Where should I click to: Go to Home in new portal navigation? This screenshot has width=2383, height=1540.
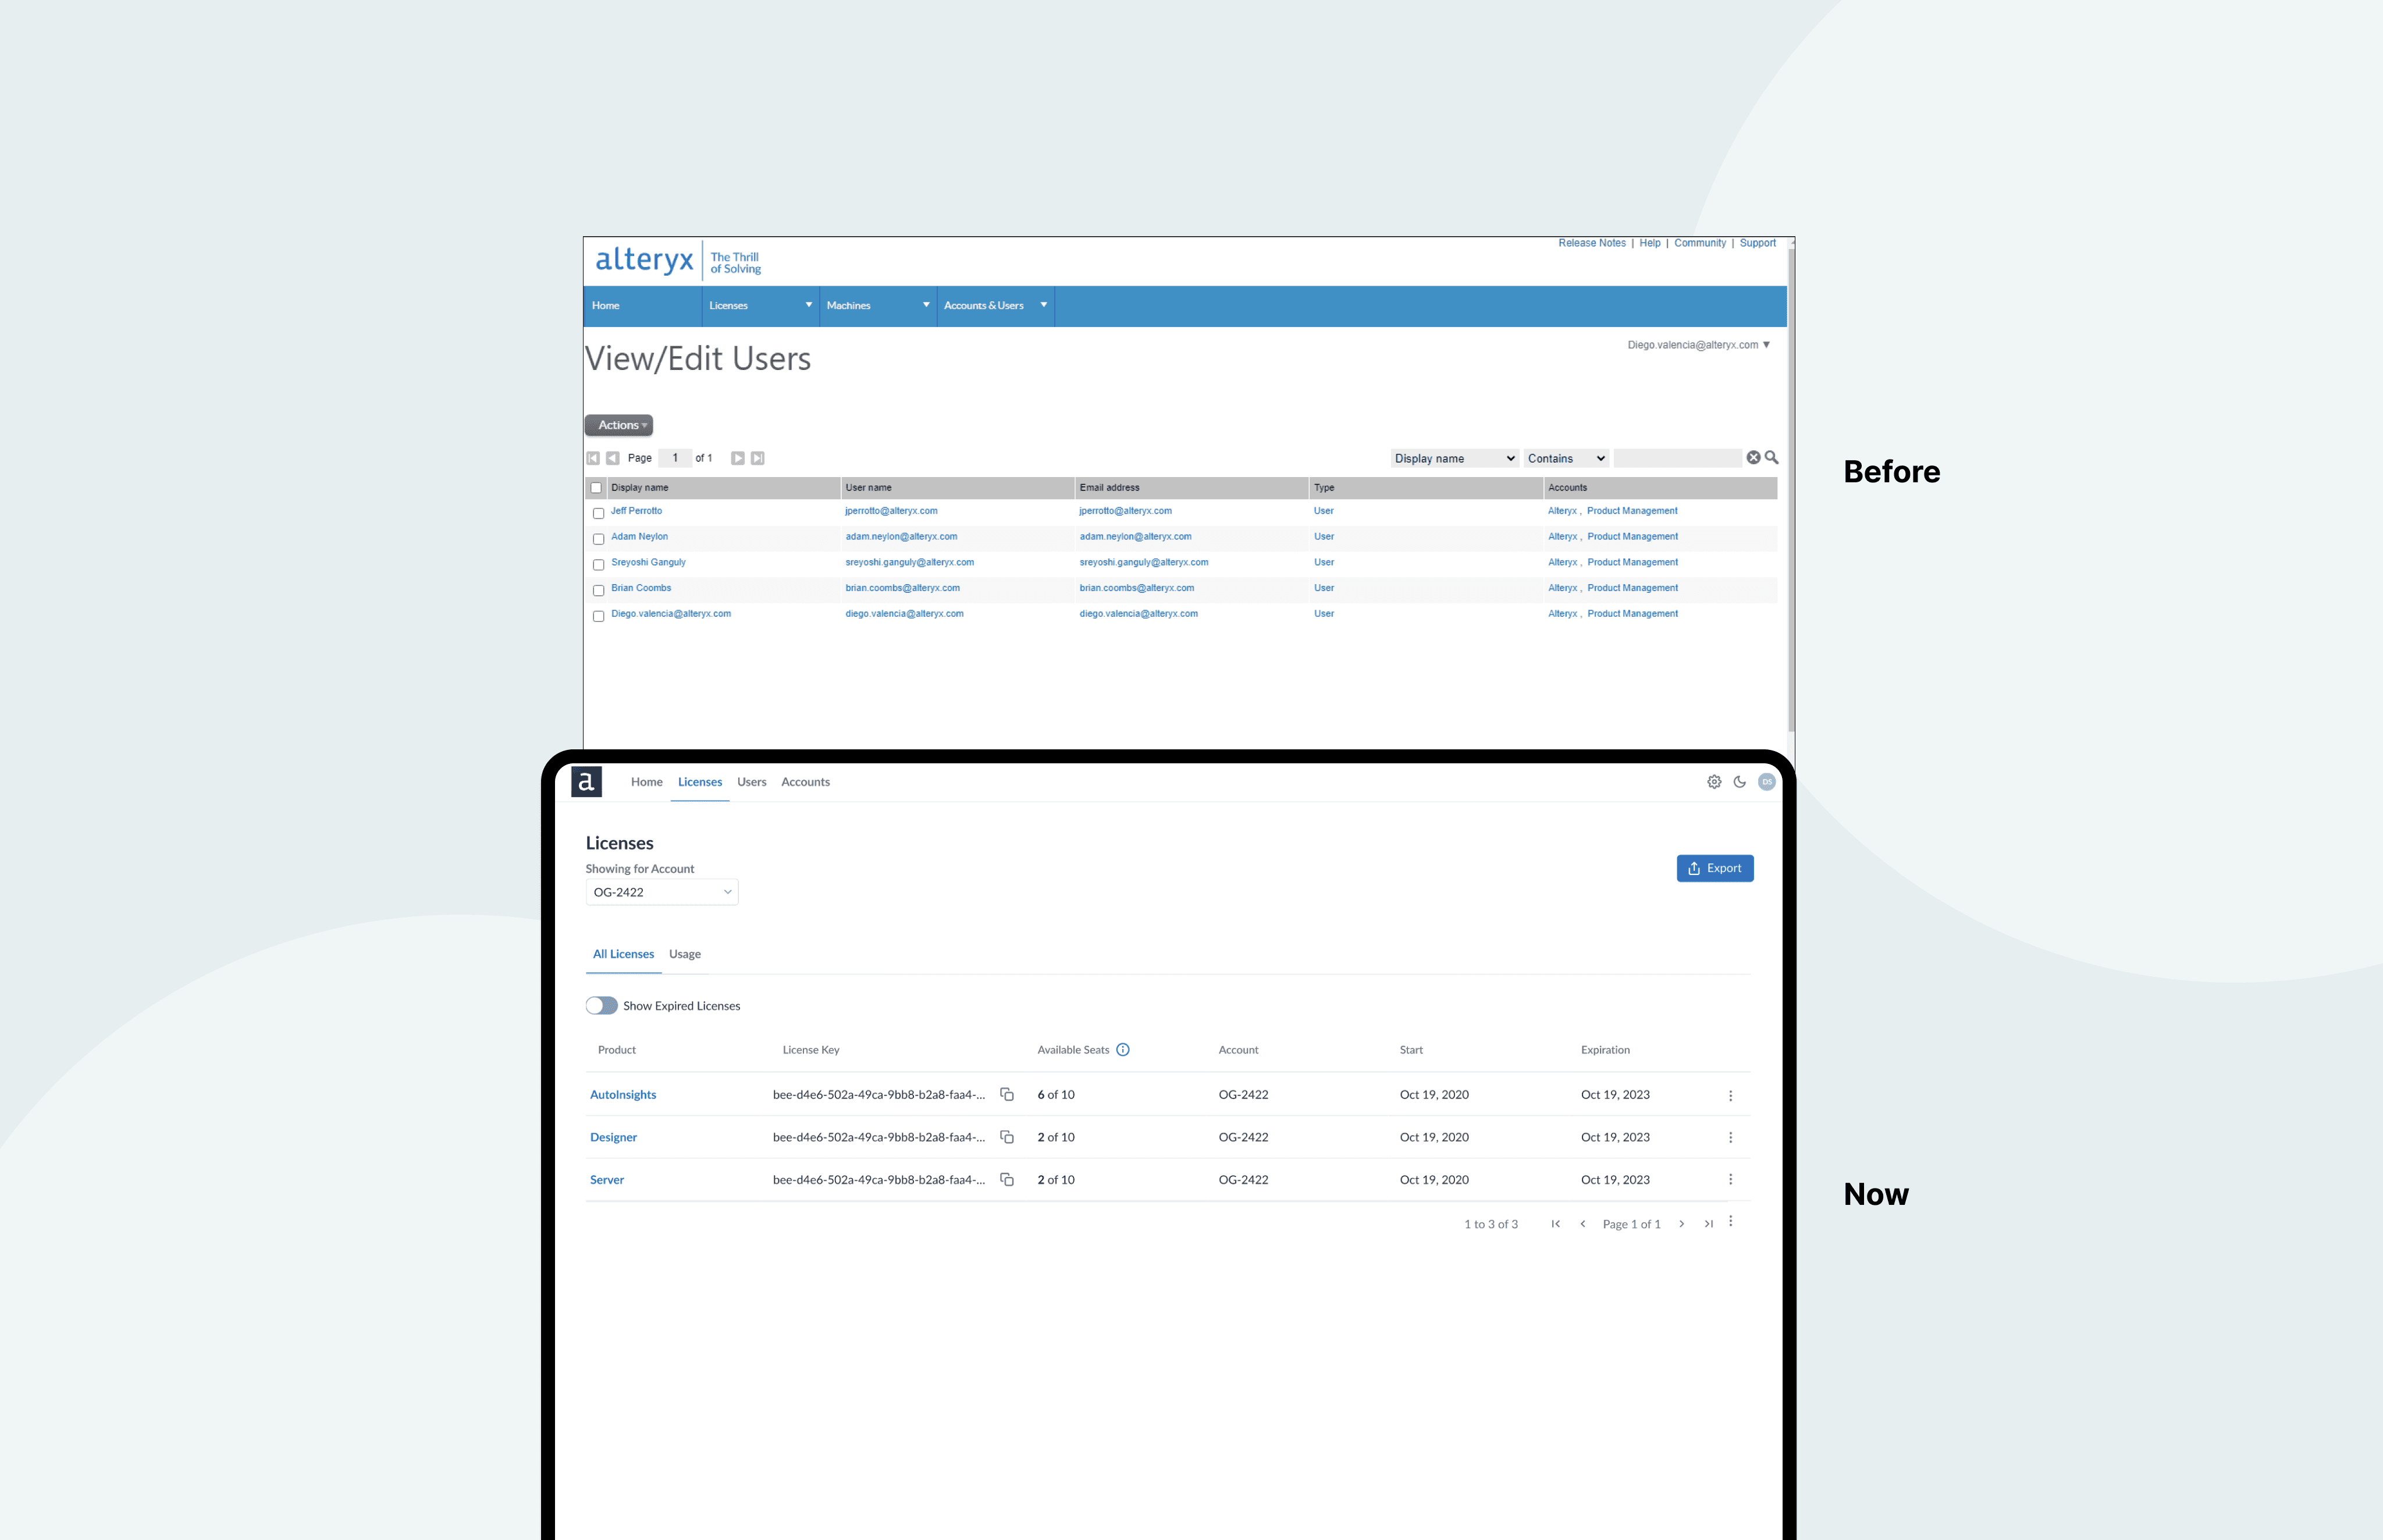[647, 782]
